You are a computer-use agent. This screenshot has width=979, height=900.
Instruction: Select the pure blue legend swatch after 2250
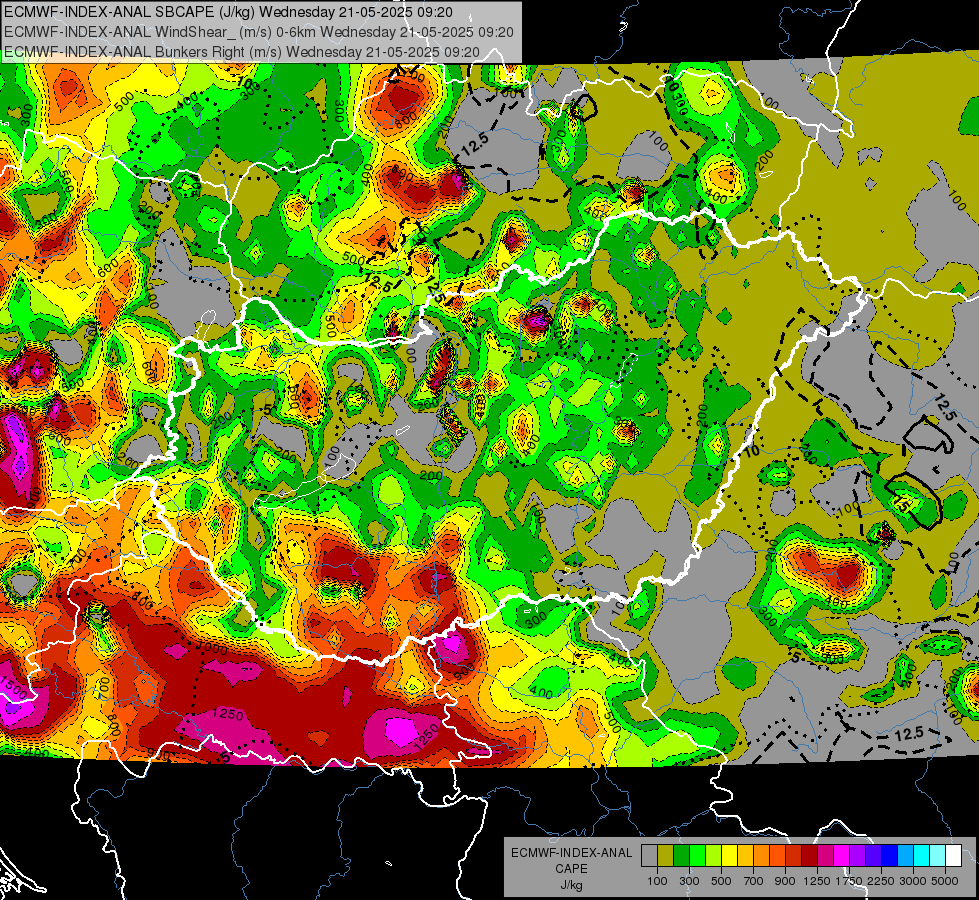(890, 856)
